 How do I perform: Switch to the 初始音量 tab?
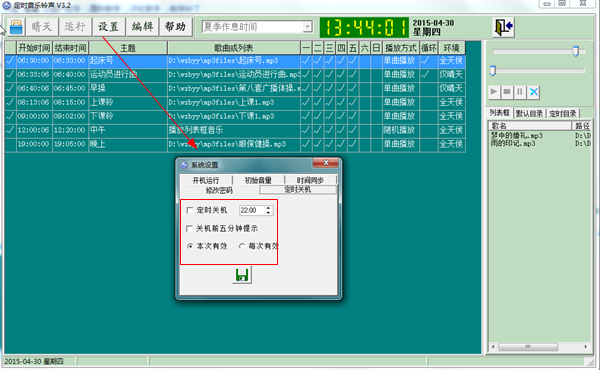coord(258,180)
